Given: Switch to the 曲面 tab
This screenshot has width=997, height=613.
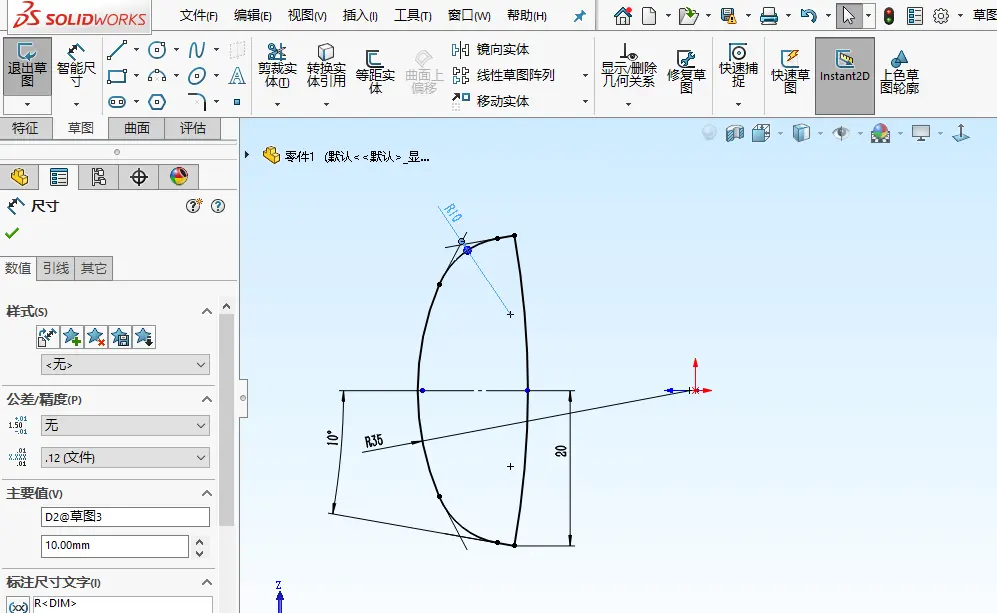Looking at the screenshot, I should [137, 128].
